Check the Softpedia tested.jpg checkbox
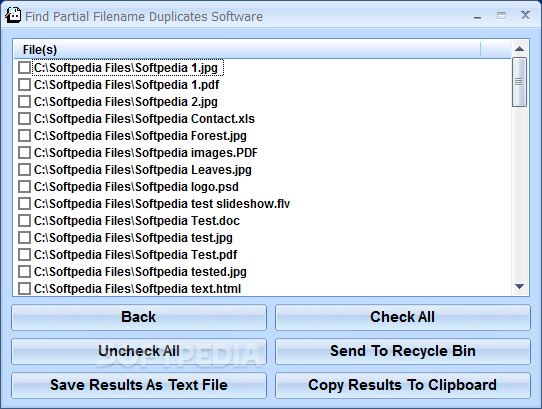 (x=25, y=272)
